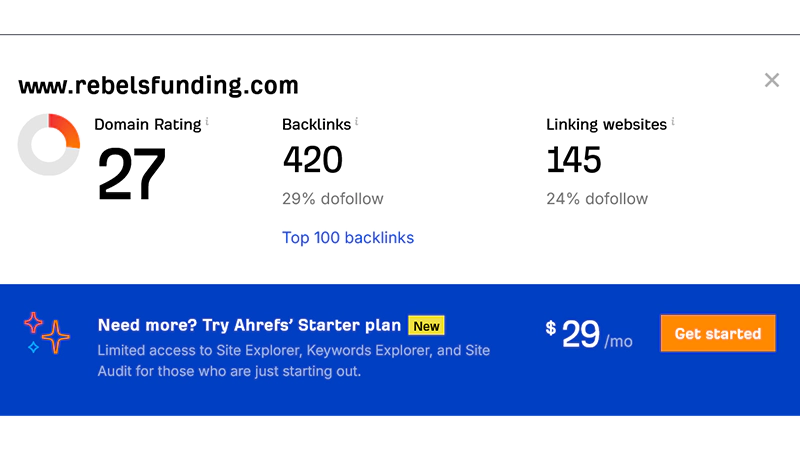Screen dimensions: 800x450
Task: Select the Domain Rating value 27
Action: 131,175
